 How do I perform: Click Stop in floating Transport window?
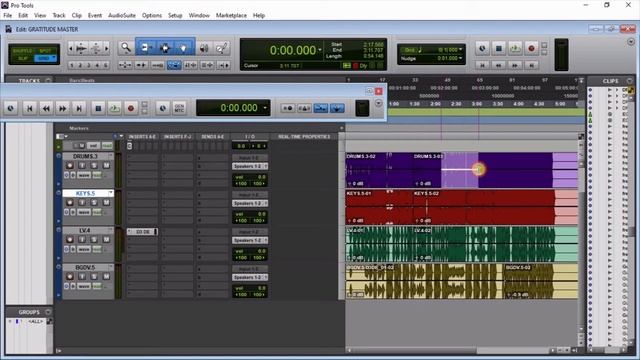pyautogui.click(x=98, y=108)
